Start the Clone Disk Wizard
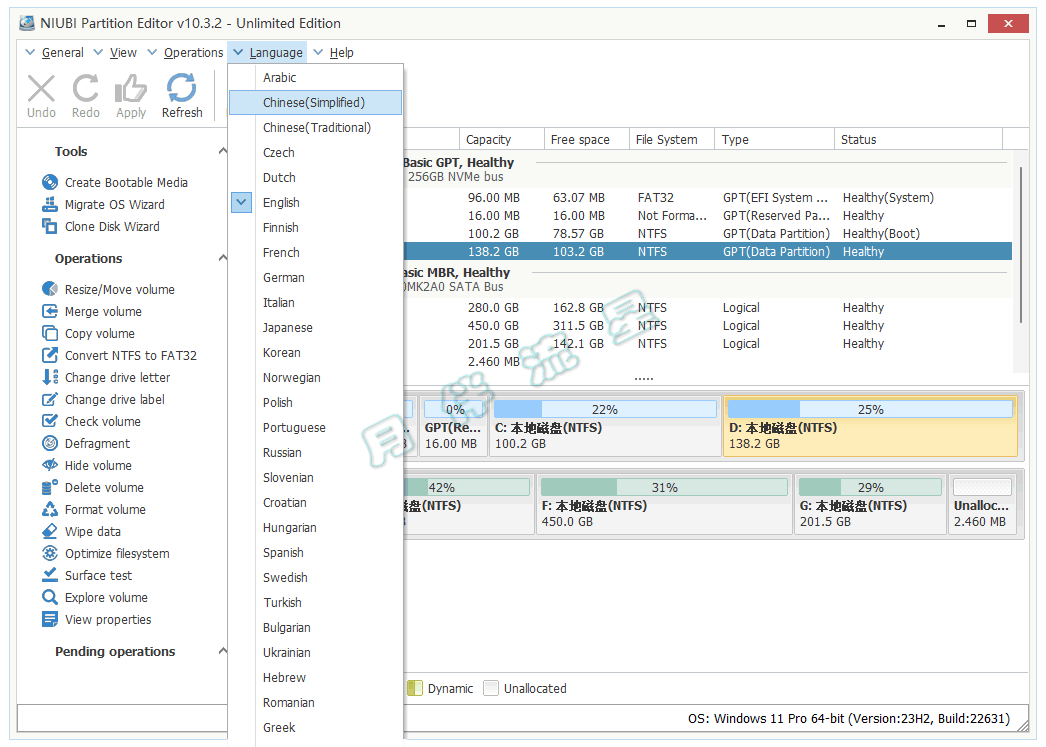Screen dimensions: 1046x747 (x=101, y=226)
